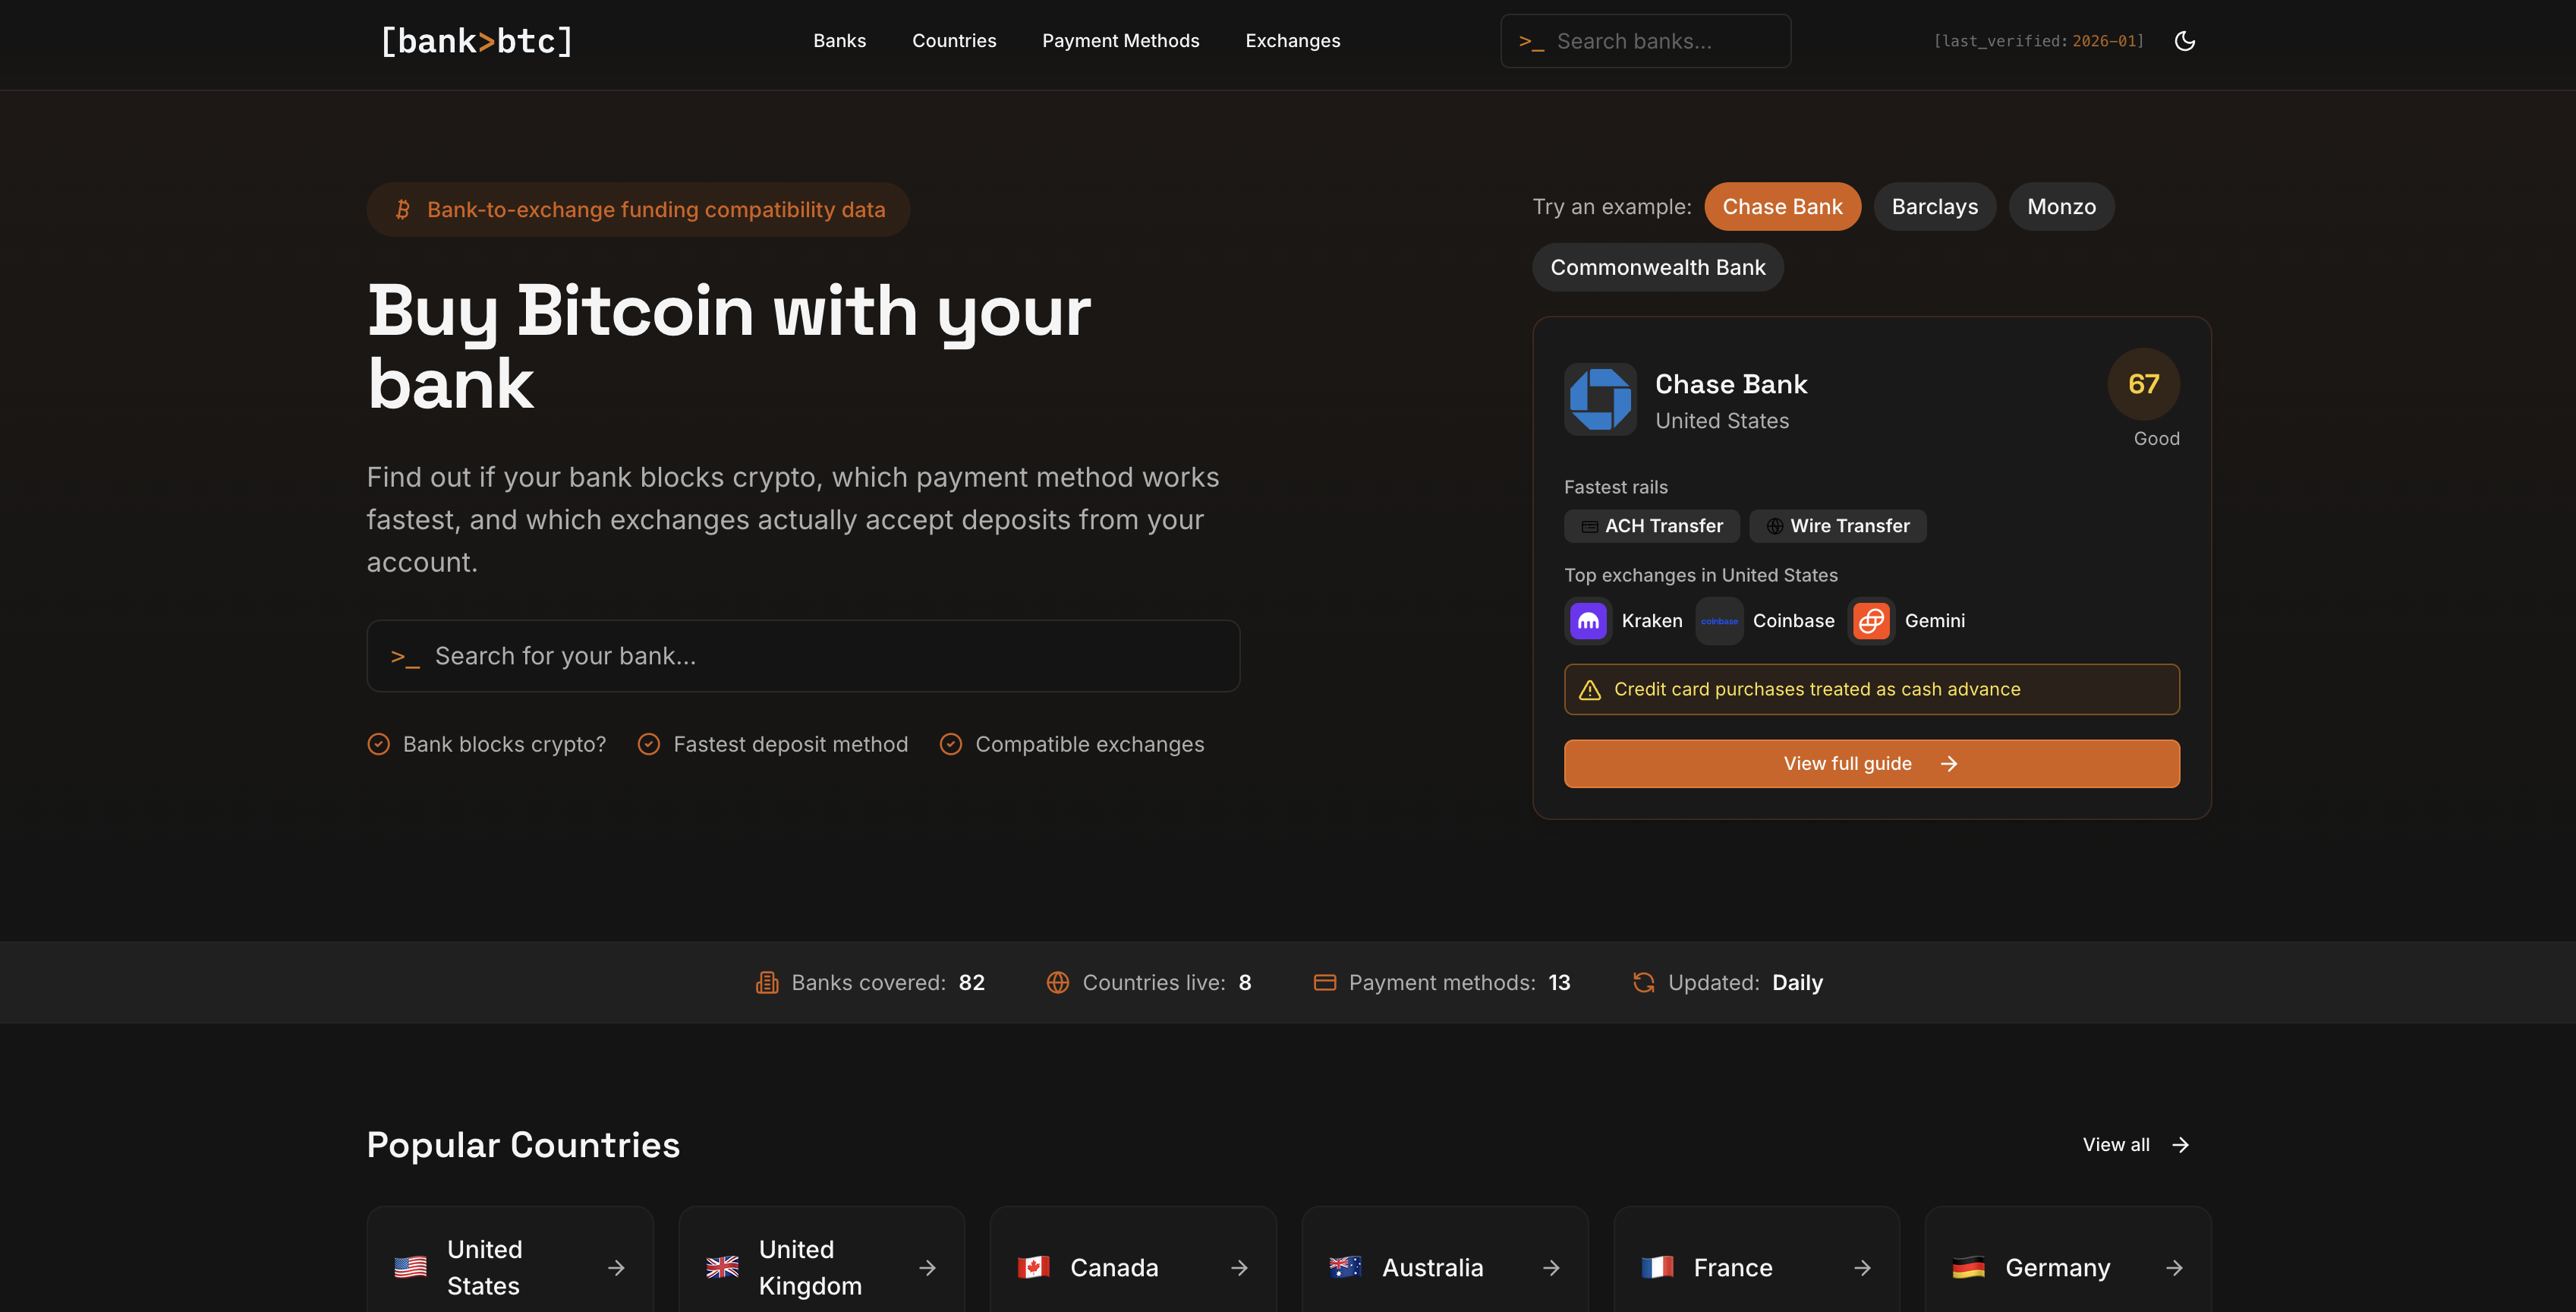Click the Exchanges navigation link
This screenshot has height=1312, width=2576.
[x=1292, y=41]
